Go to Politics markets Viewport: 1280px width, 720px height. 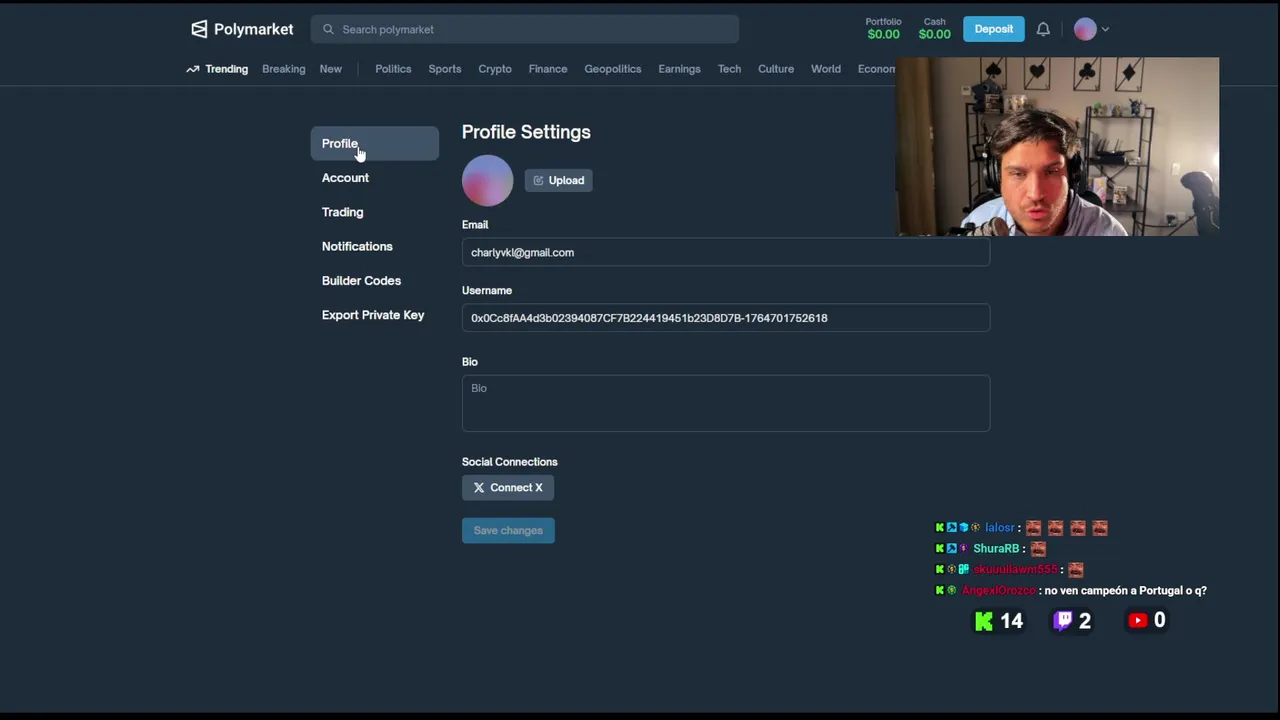pyautogui.click(x=393, y=69)
